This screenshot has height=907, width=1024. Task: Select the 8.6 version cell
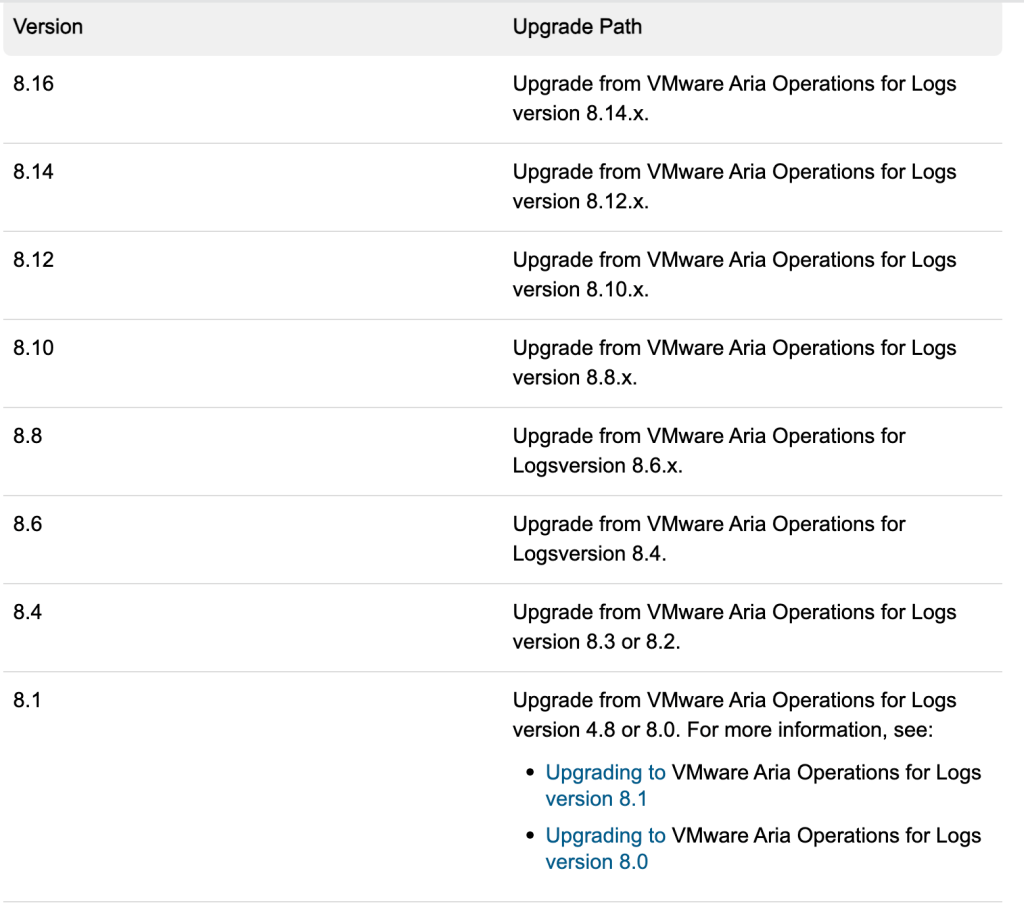click(x=28, y=524)
